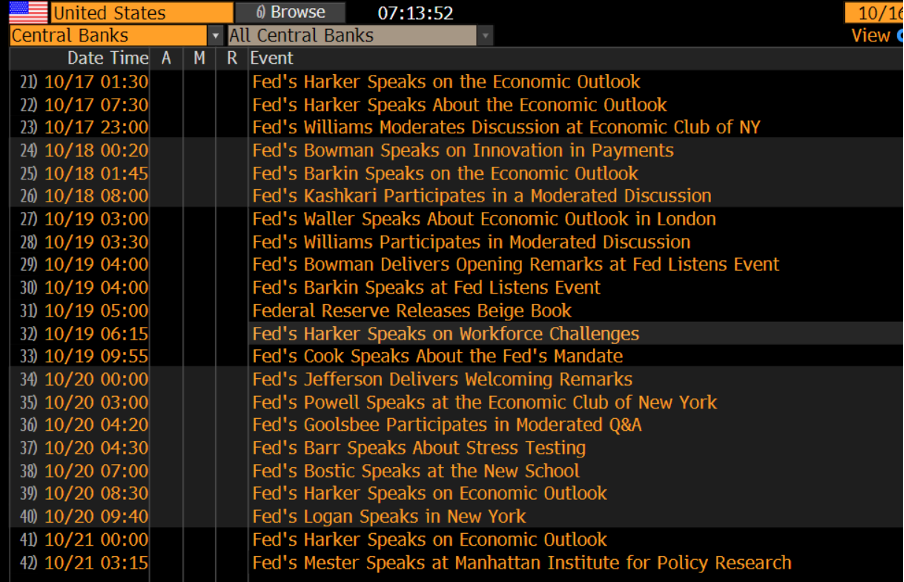
Task: Select Fed's Harker Speaks on Workforce Challenges
Action: [446, 333]
